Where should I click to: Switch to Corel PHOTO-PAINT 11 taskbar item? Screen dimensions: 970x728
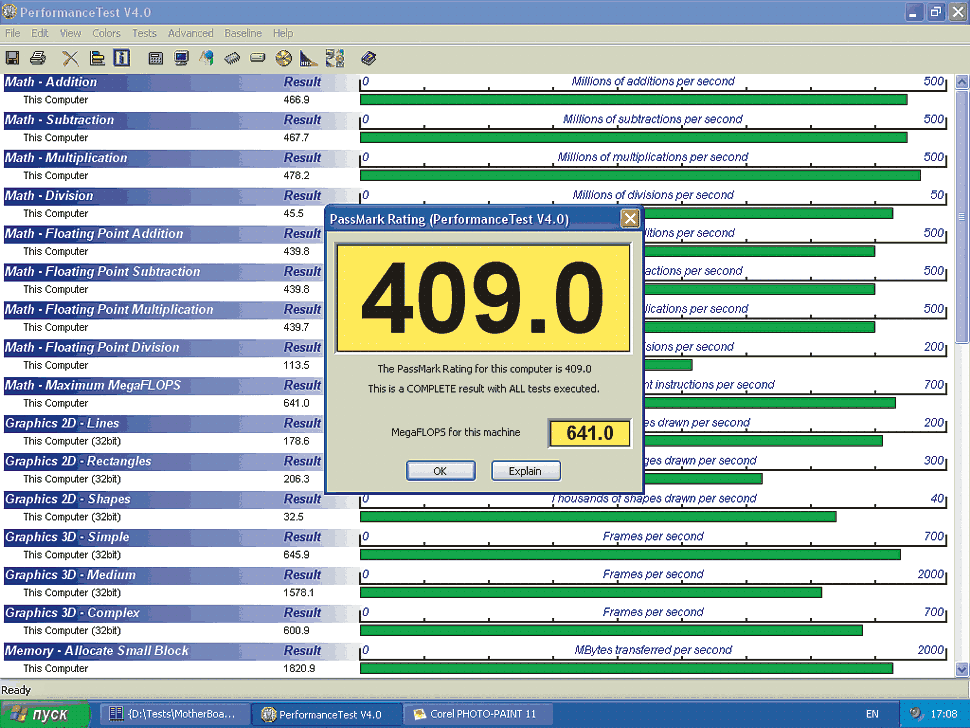click(478, 714)
